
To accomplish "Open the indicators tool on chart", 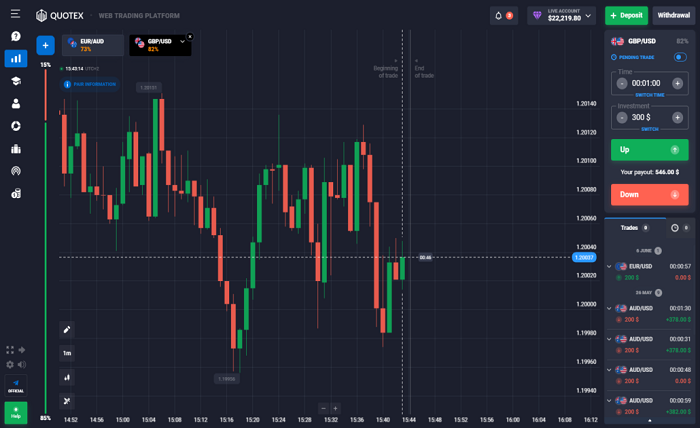I will [67, 401].
